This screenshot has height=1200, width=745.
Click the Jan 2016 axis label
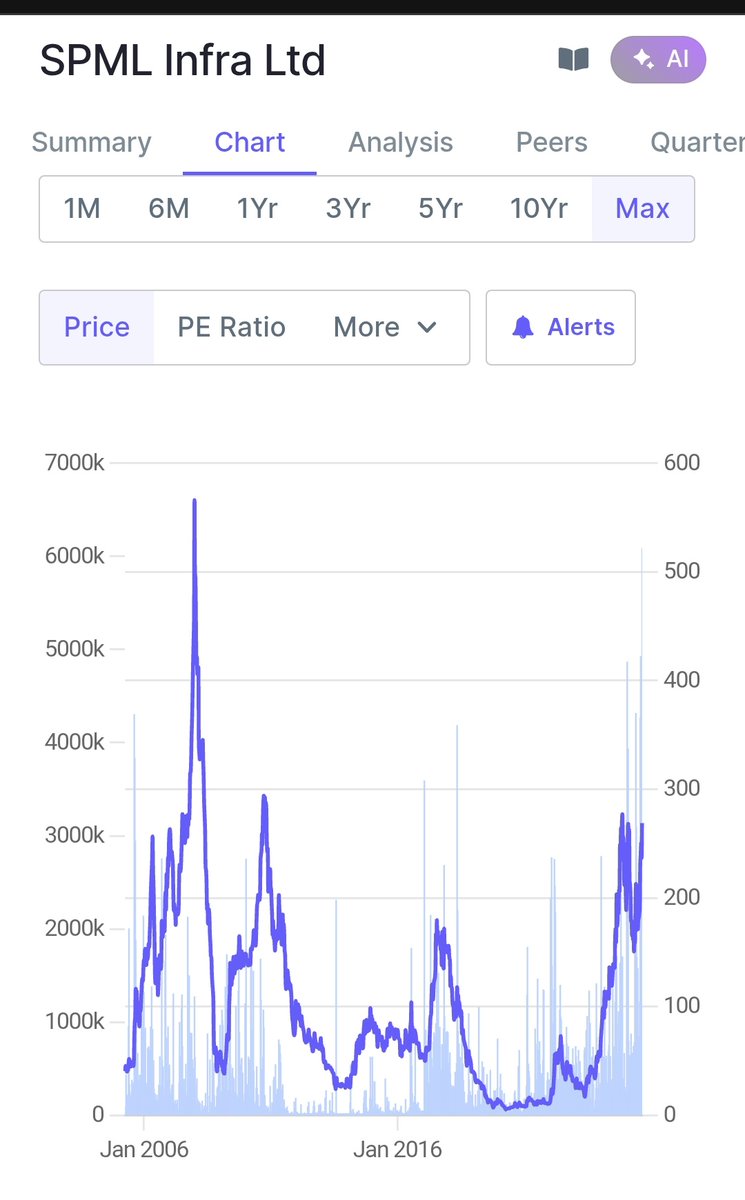click(398, 1149)
